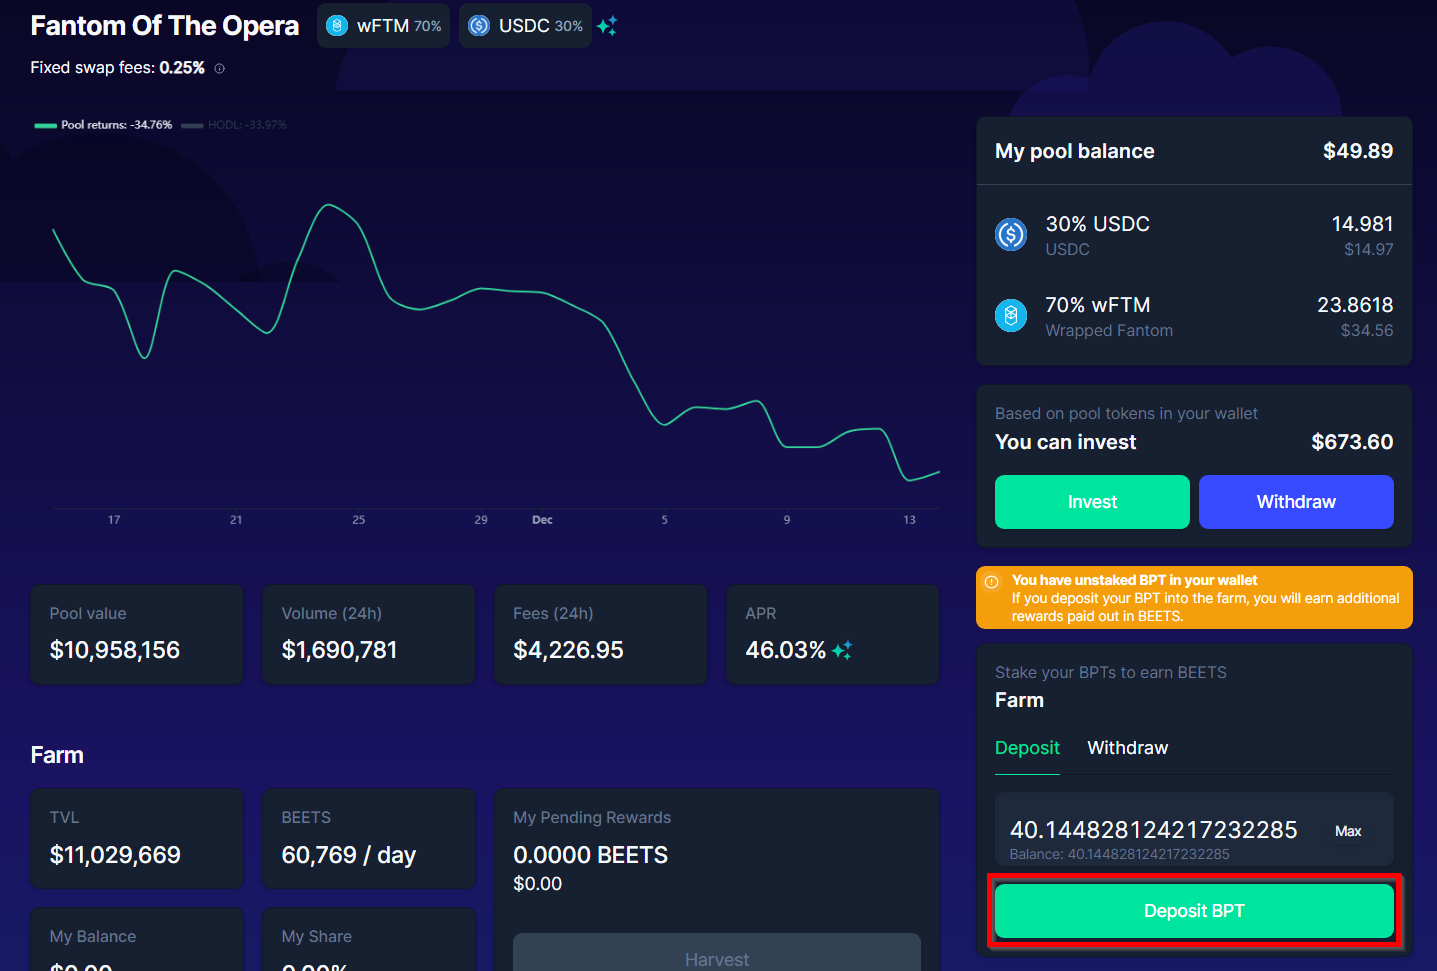The height and width of the screenshot is (971, 1437).
Task: Select the wFTM 70% token chip
Action: pyautogui.click(x=383, y=26)
